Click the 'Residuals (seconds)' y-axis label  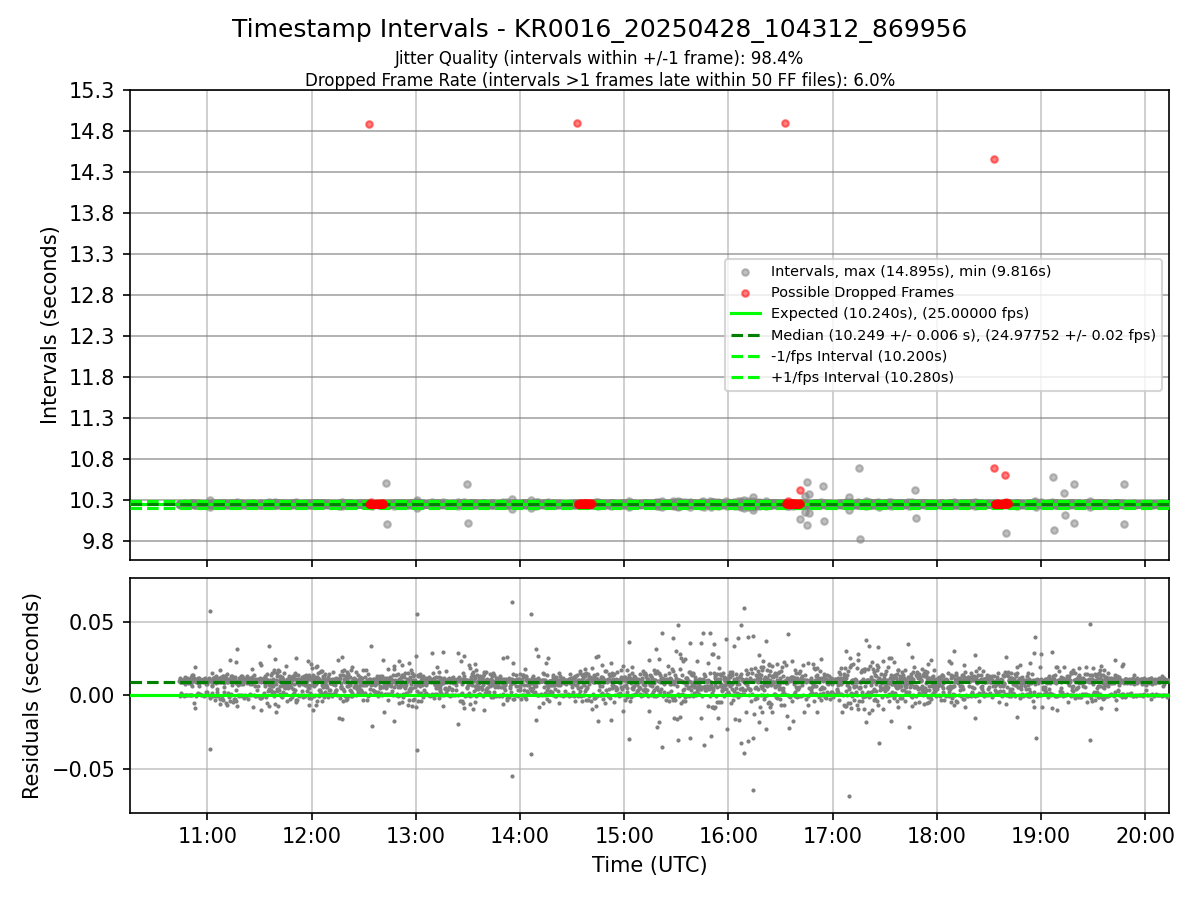pyautogui.click(x=32, y=695)
